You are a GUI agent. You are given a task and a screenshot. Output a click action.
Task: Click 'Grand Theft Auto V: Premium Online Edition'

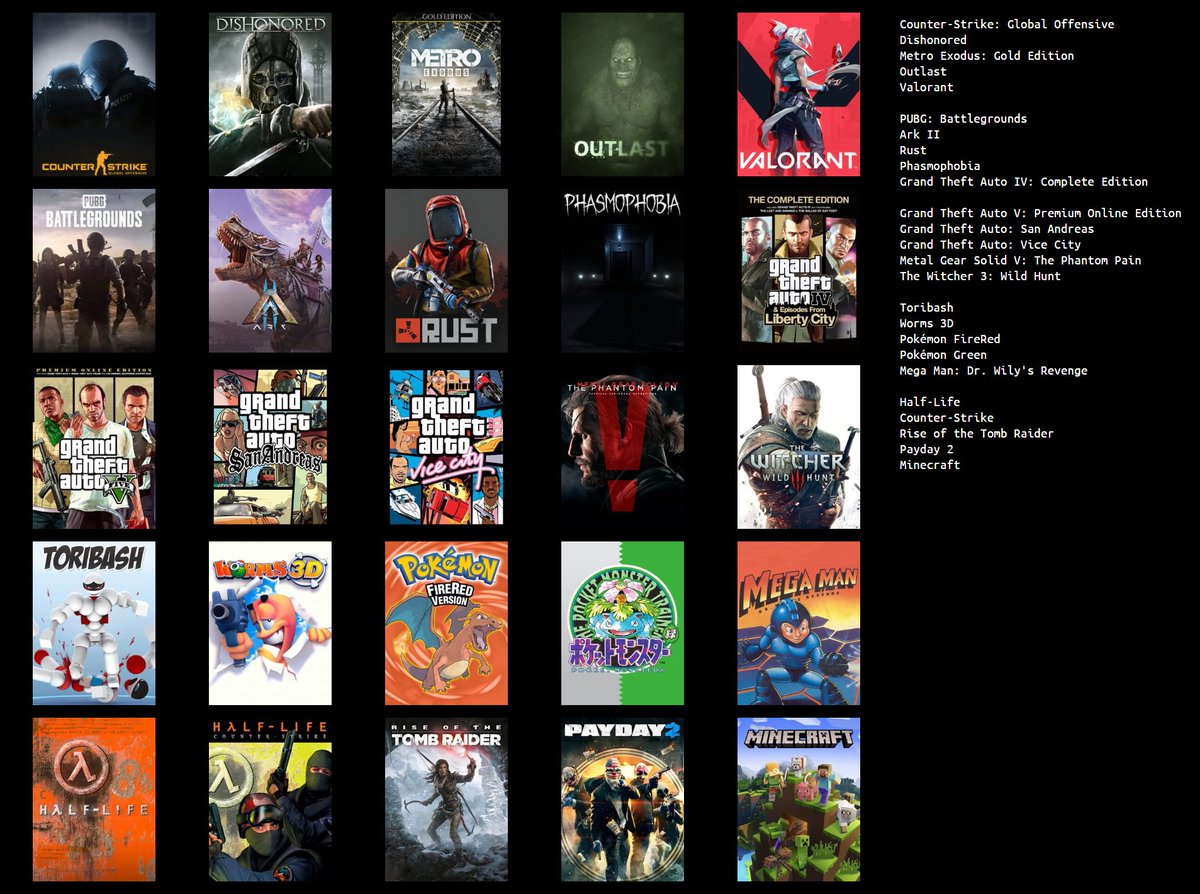pos(1040,213)
